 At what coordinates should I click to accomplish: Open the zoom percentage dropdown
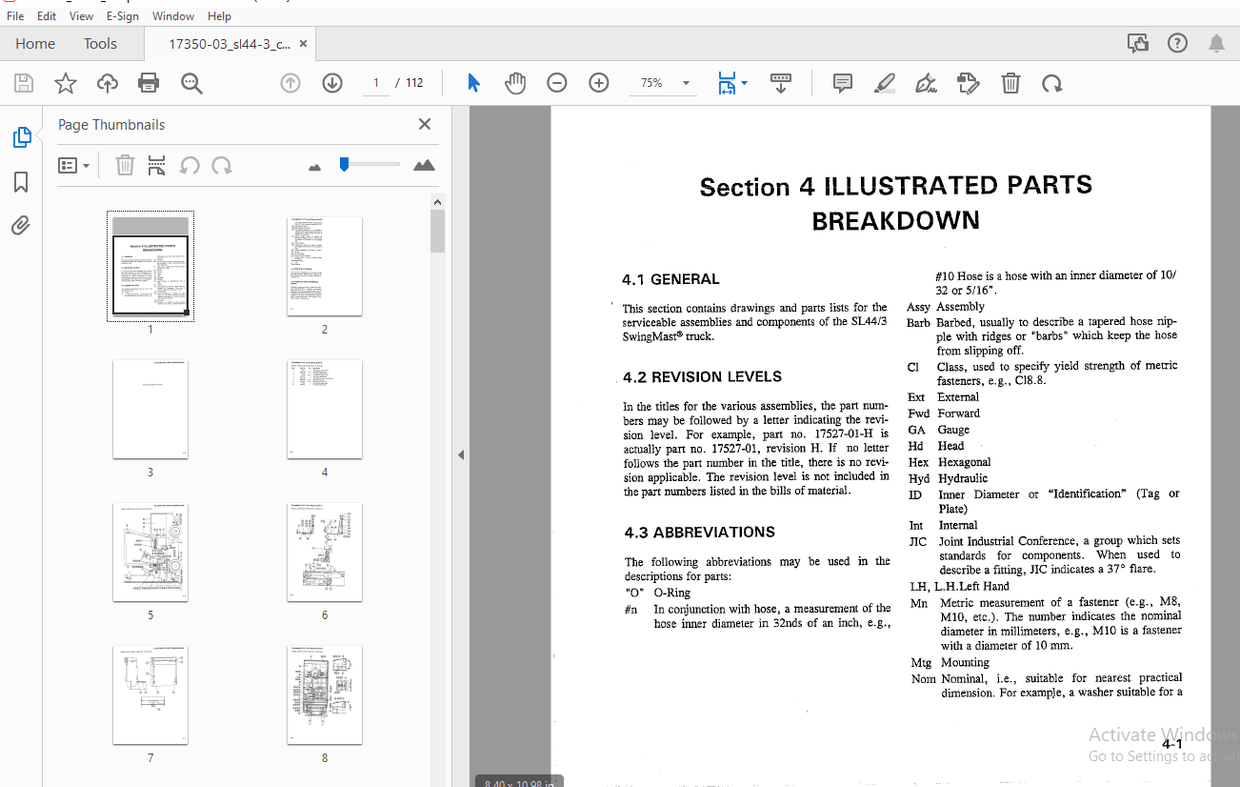(x=685, y=83)
